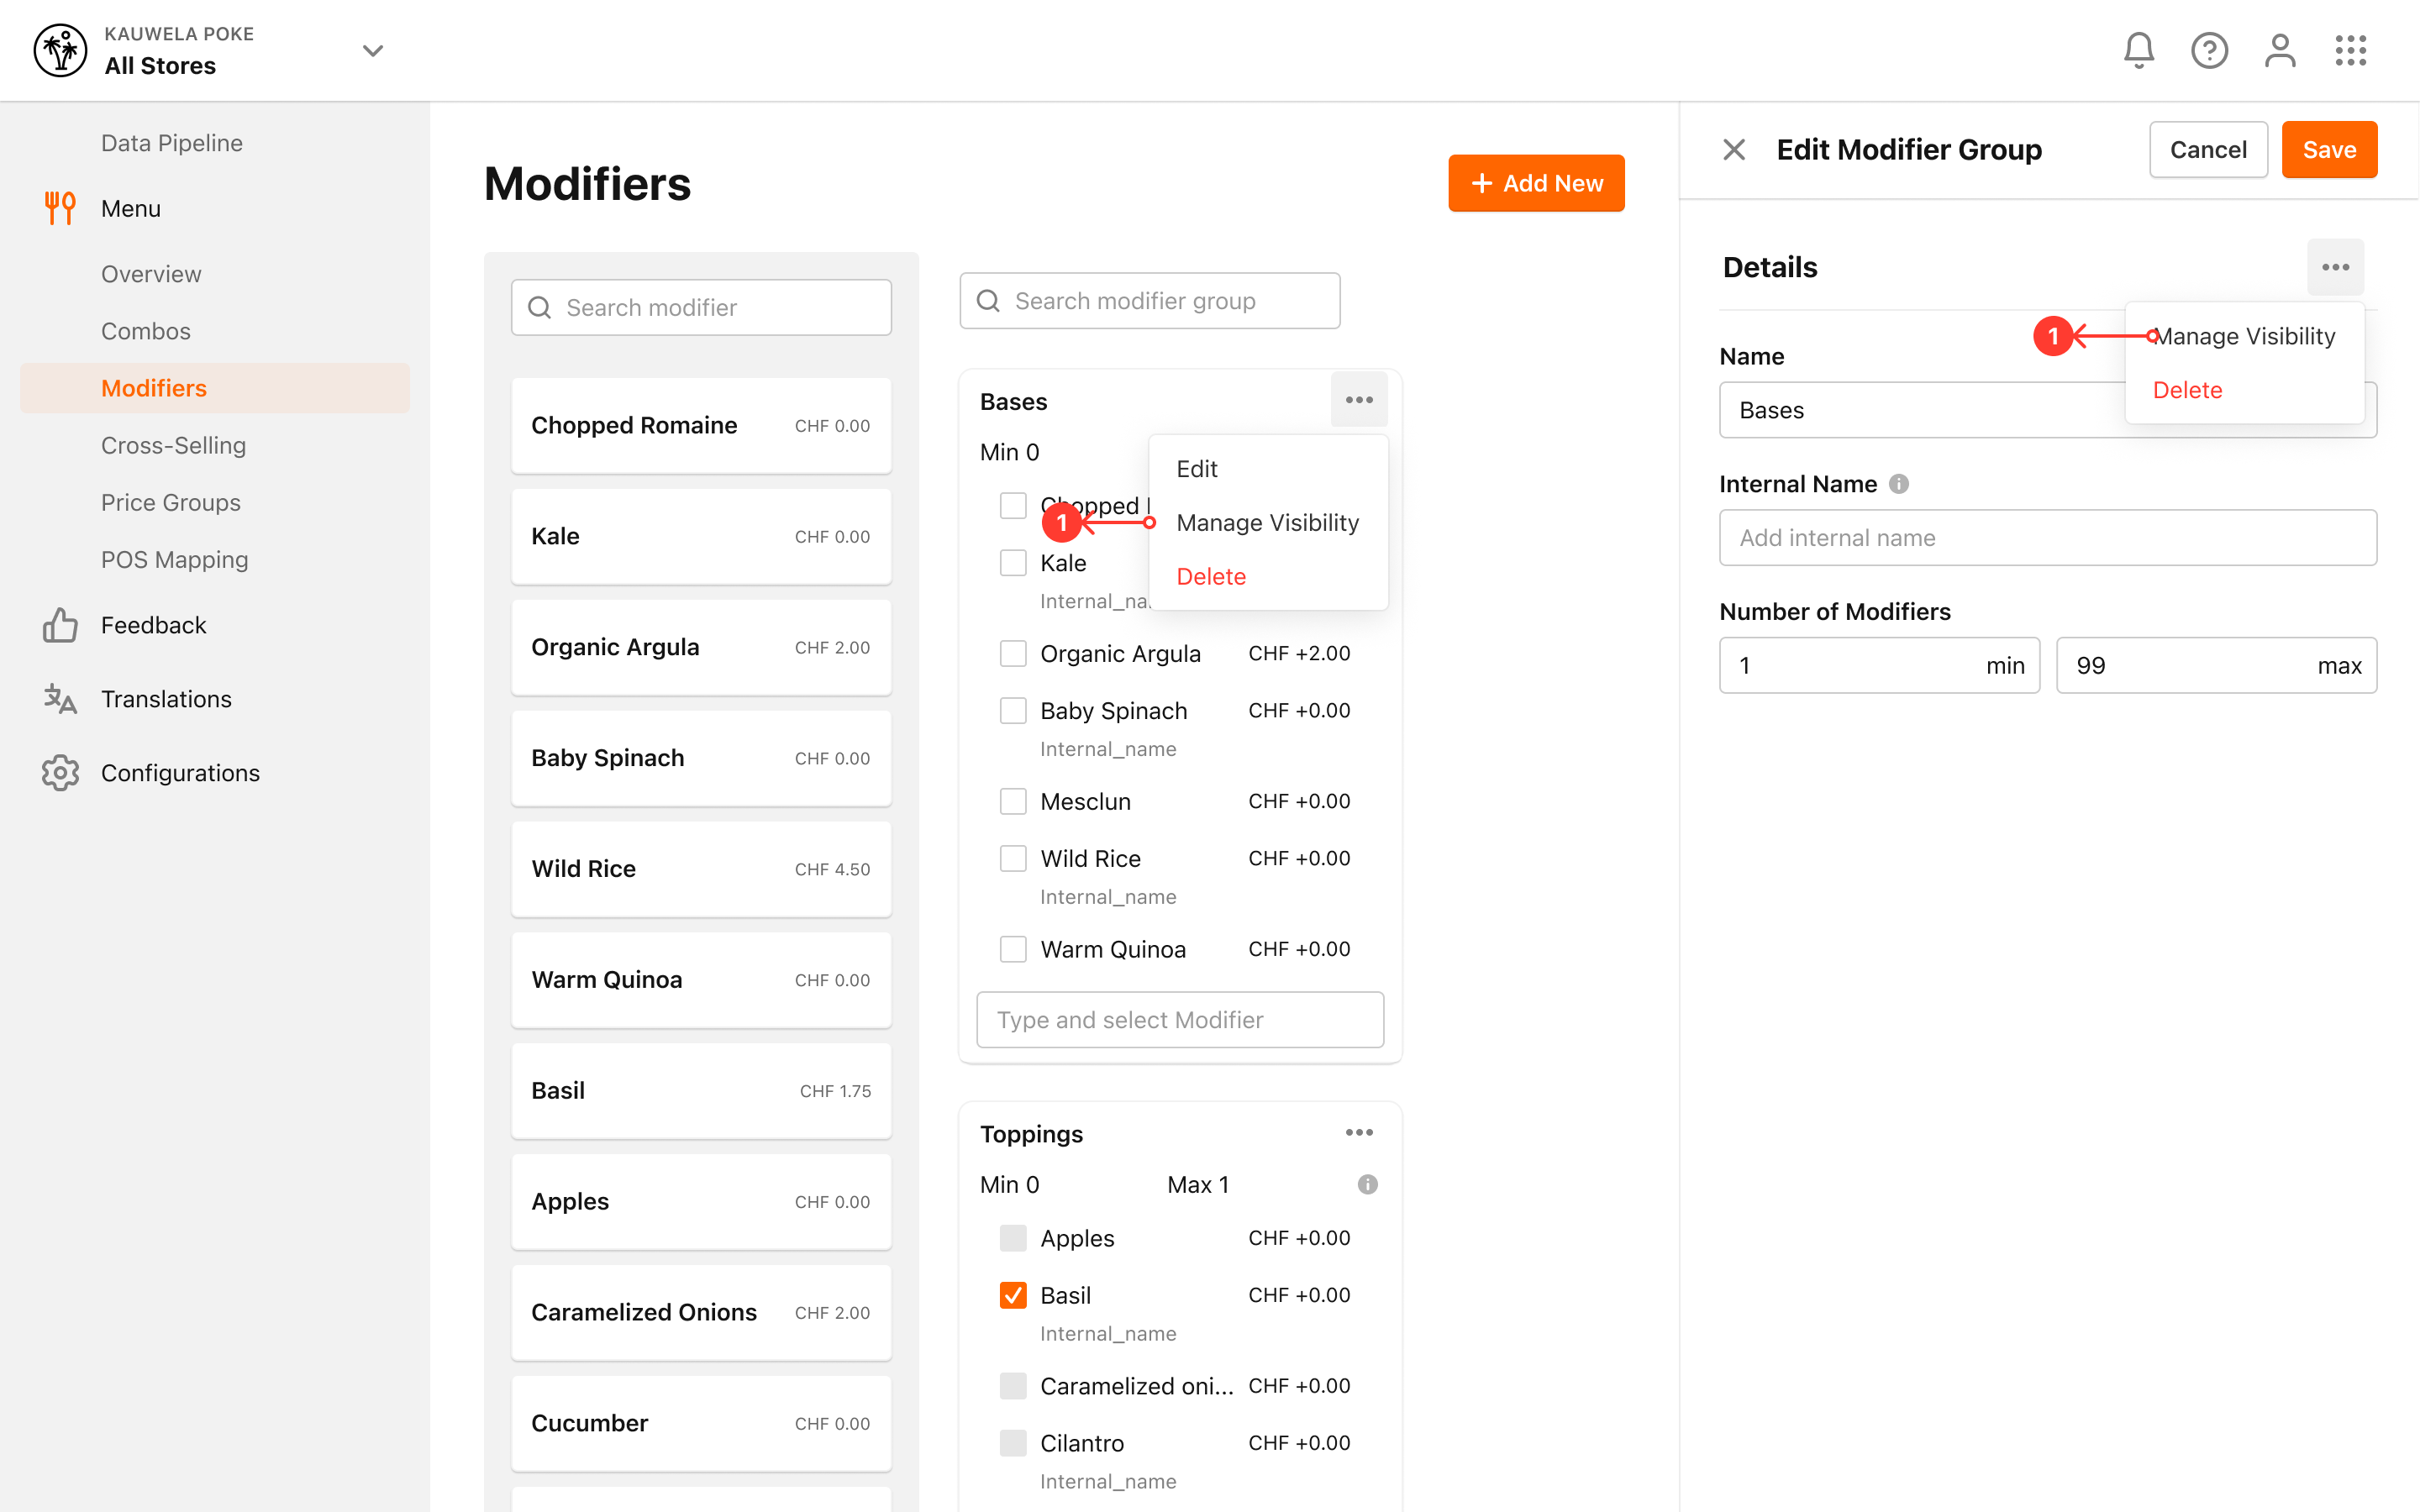
Task: Click the Configurations gear icon
Action: click(x=60, y=773)
